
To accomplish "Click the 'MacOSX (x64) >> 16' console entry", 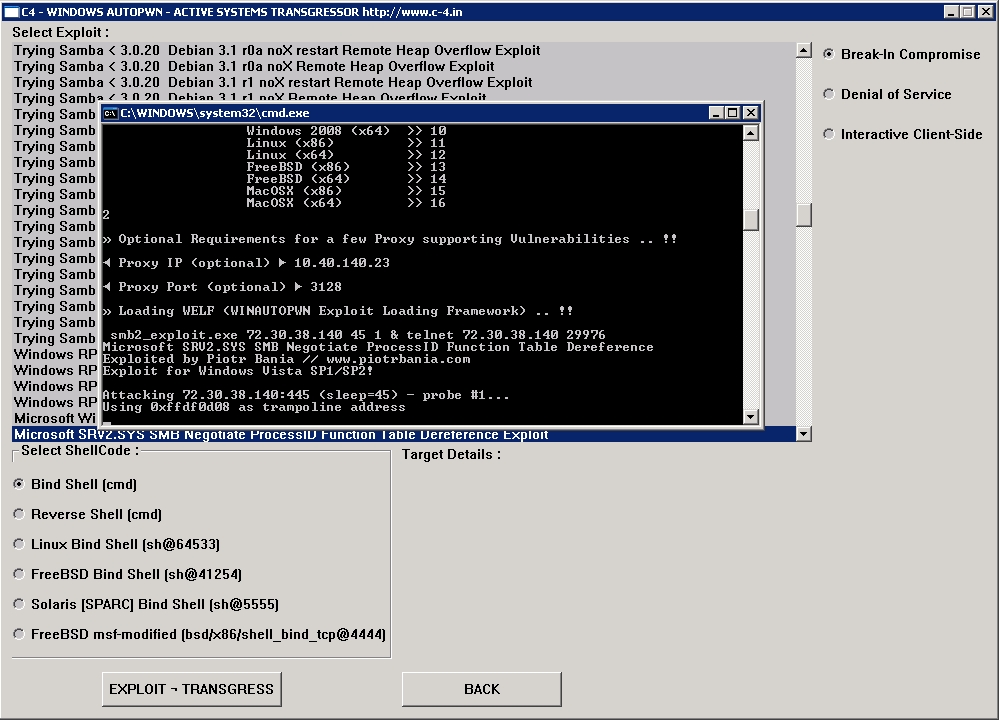I will point(346,203).
